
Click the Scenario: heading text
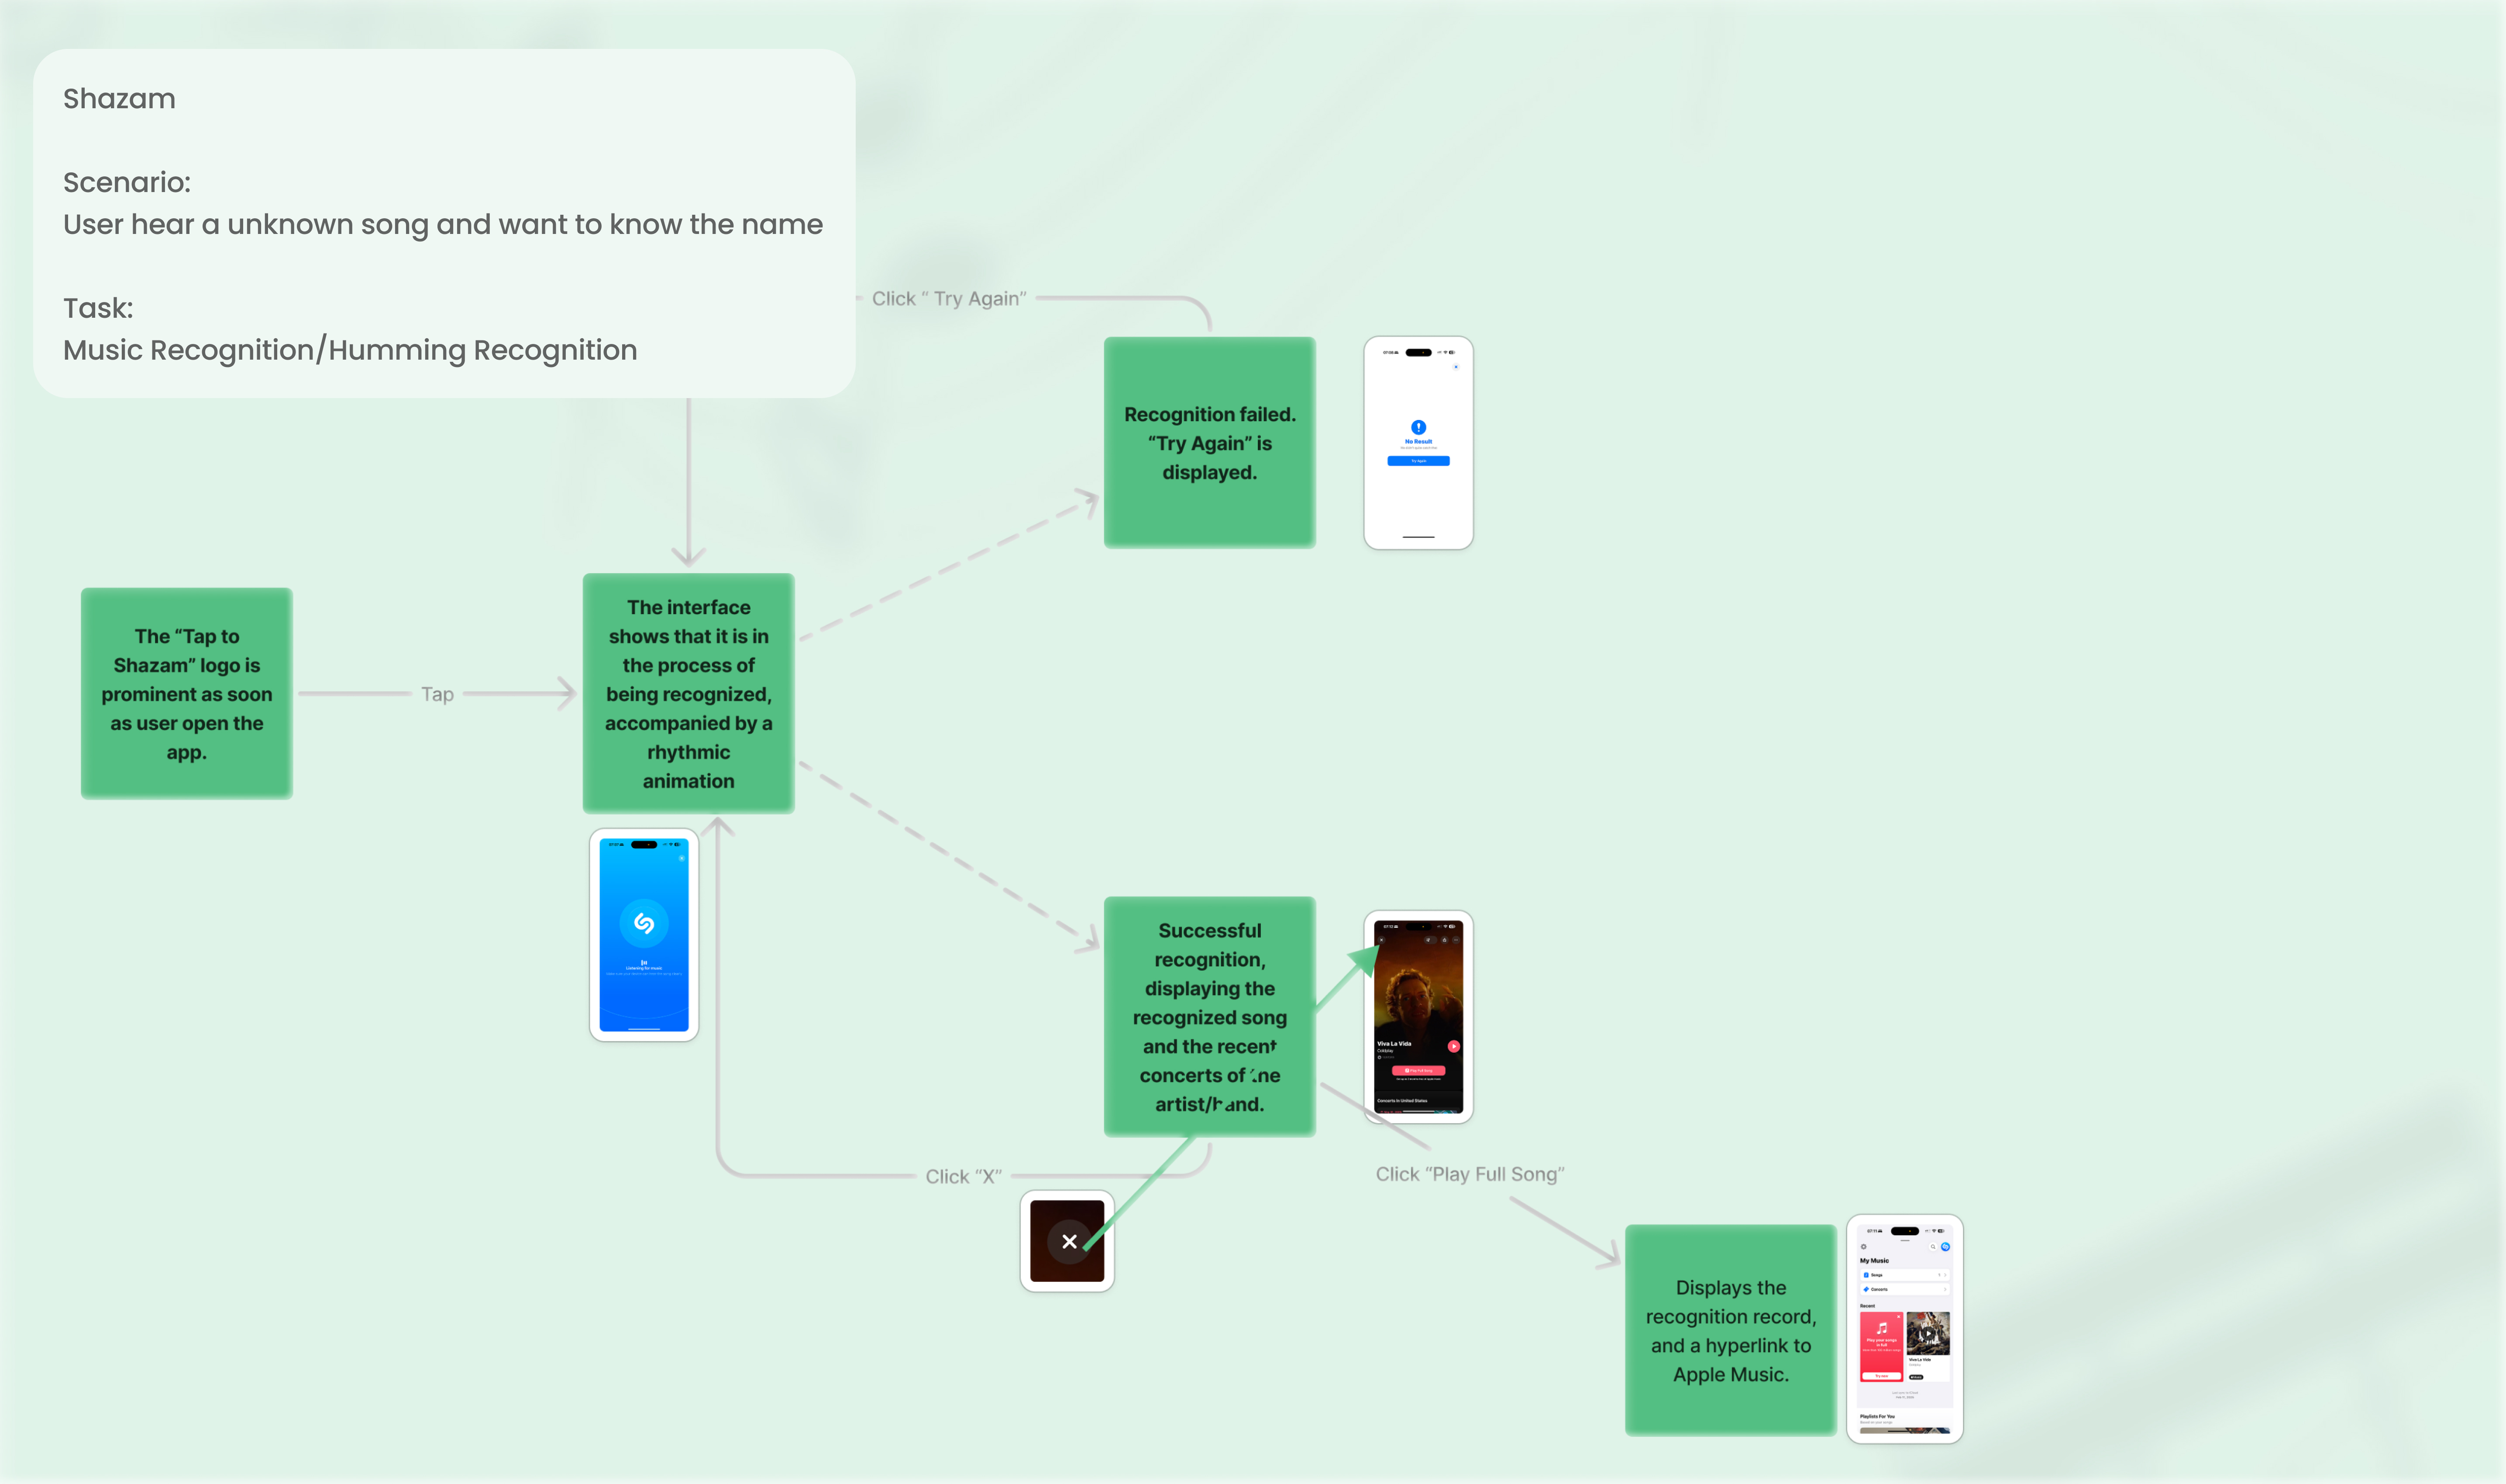(127, 182)
